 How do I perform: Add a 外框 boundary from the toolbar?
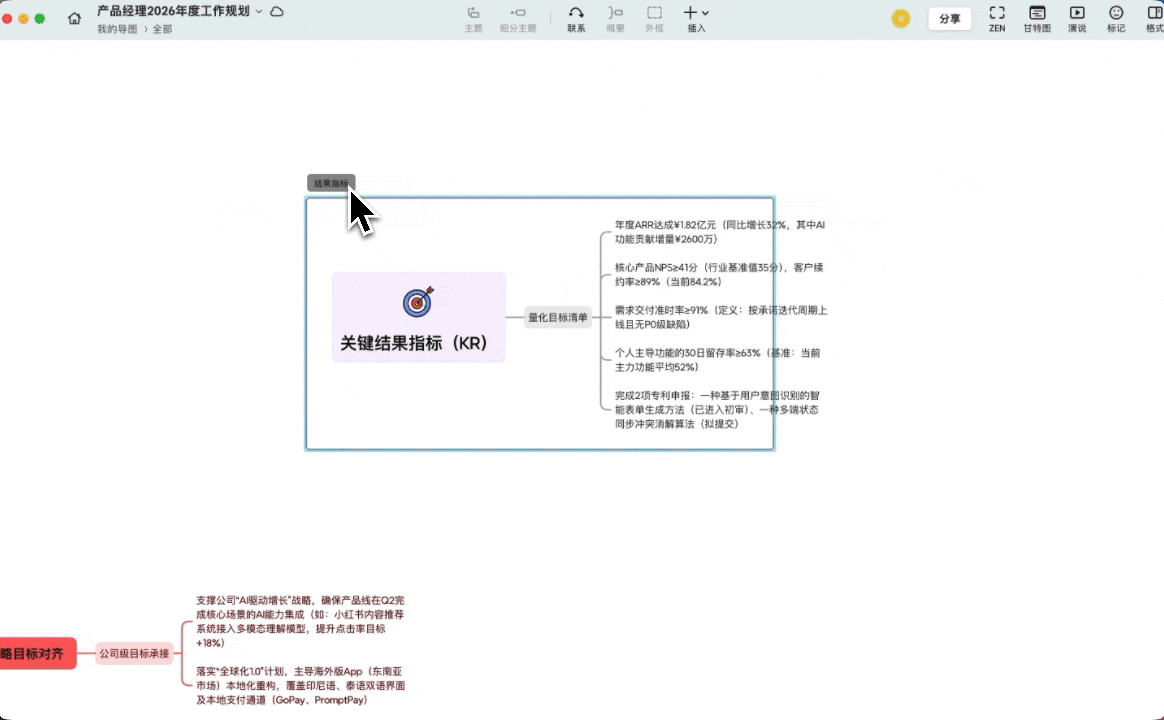pos(654,17)
